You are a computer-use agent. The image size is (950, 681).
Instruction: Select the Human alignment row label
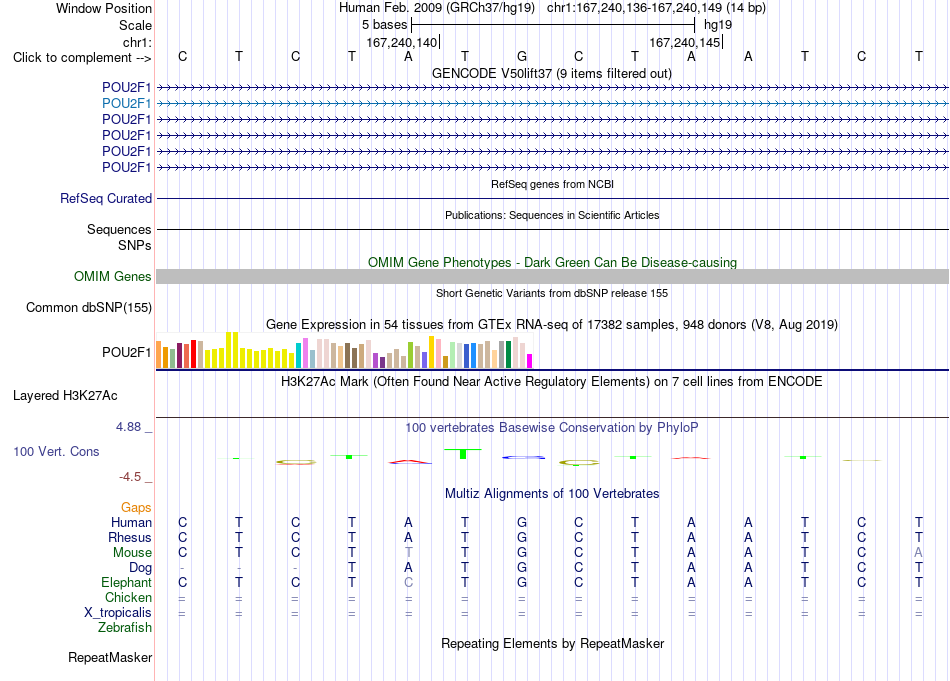pyautogui.click(x=131, y=522)
